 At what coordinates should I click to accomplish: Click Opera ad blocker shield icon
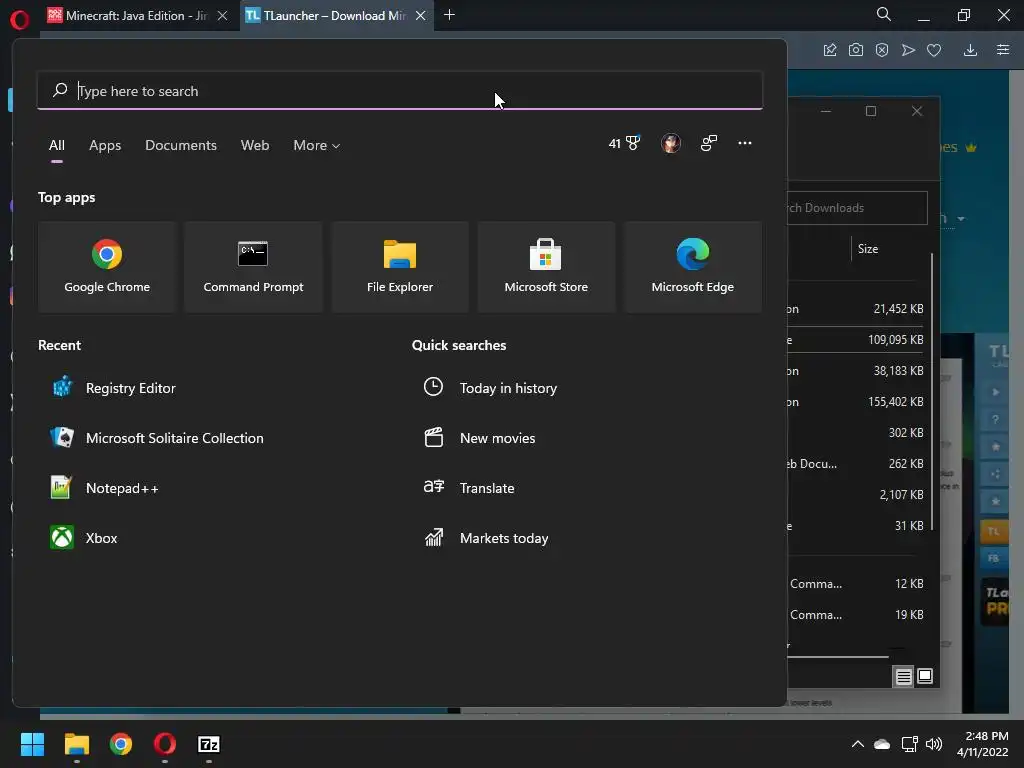point(882,50)
